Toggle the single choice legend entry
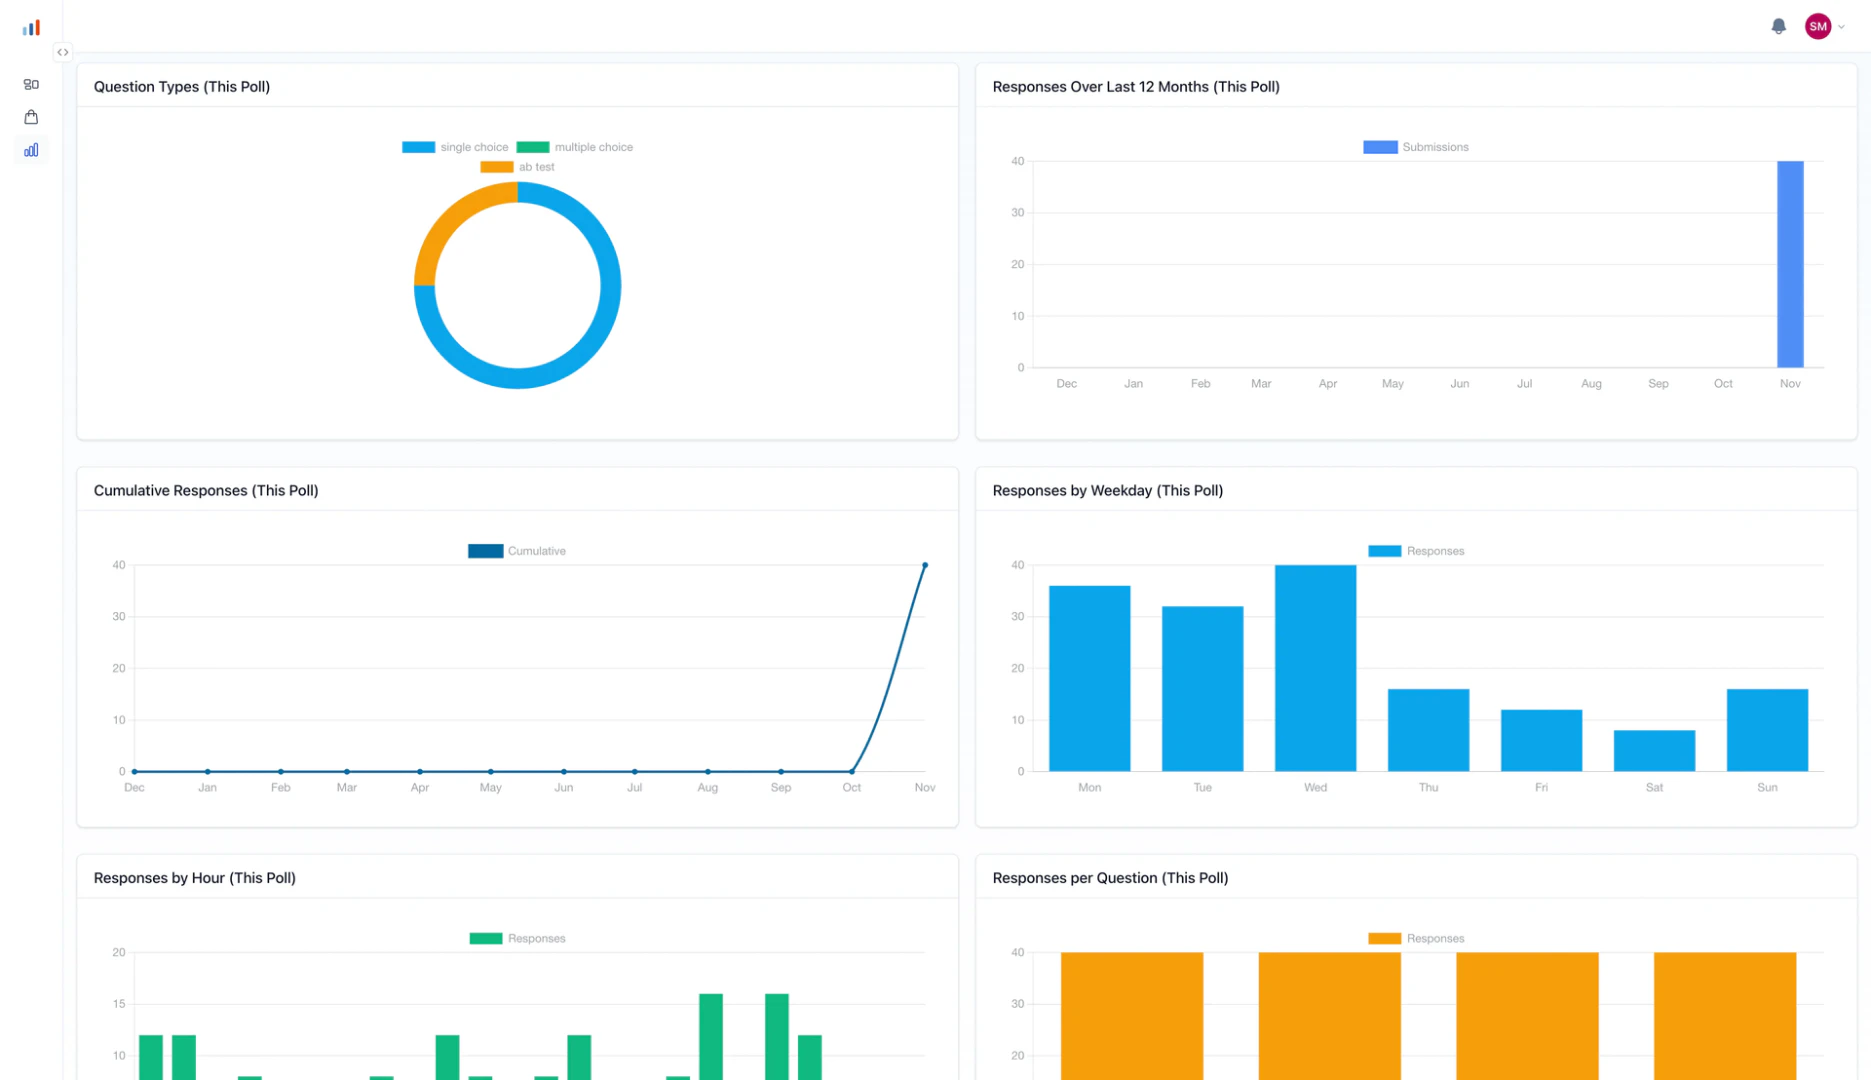 coord(455,147)
